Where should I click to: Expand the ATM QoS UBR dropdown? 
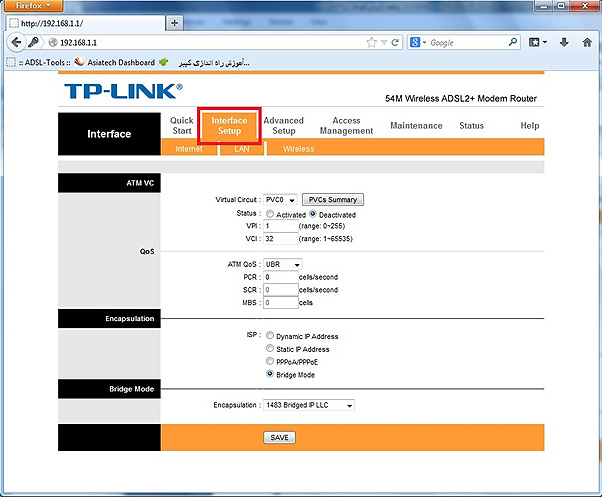[x=283, y=264]
